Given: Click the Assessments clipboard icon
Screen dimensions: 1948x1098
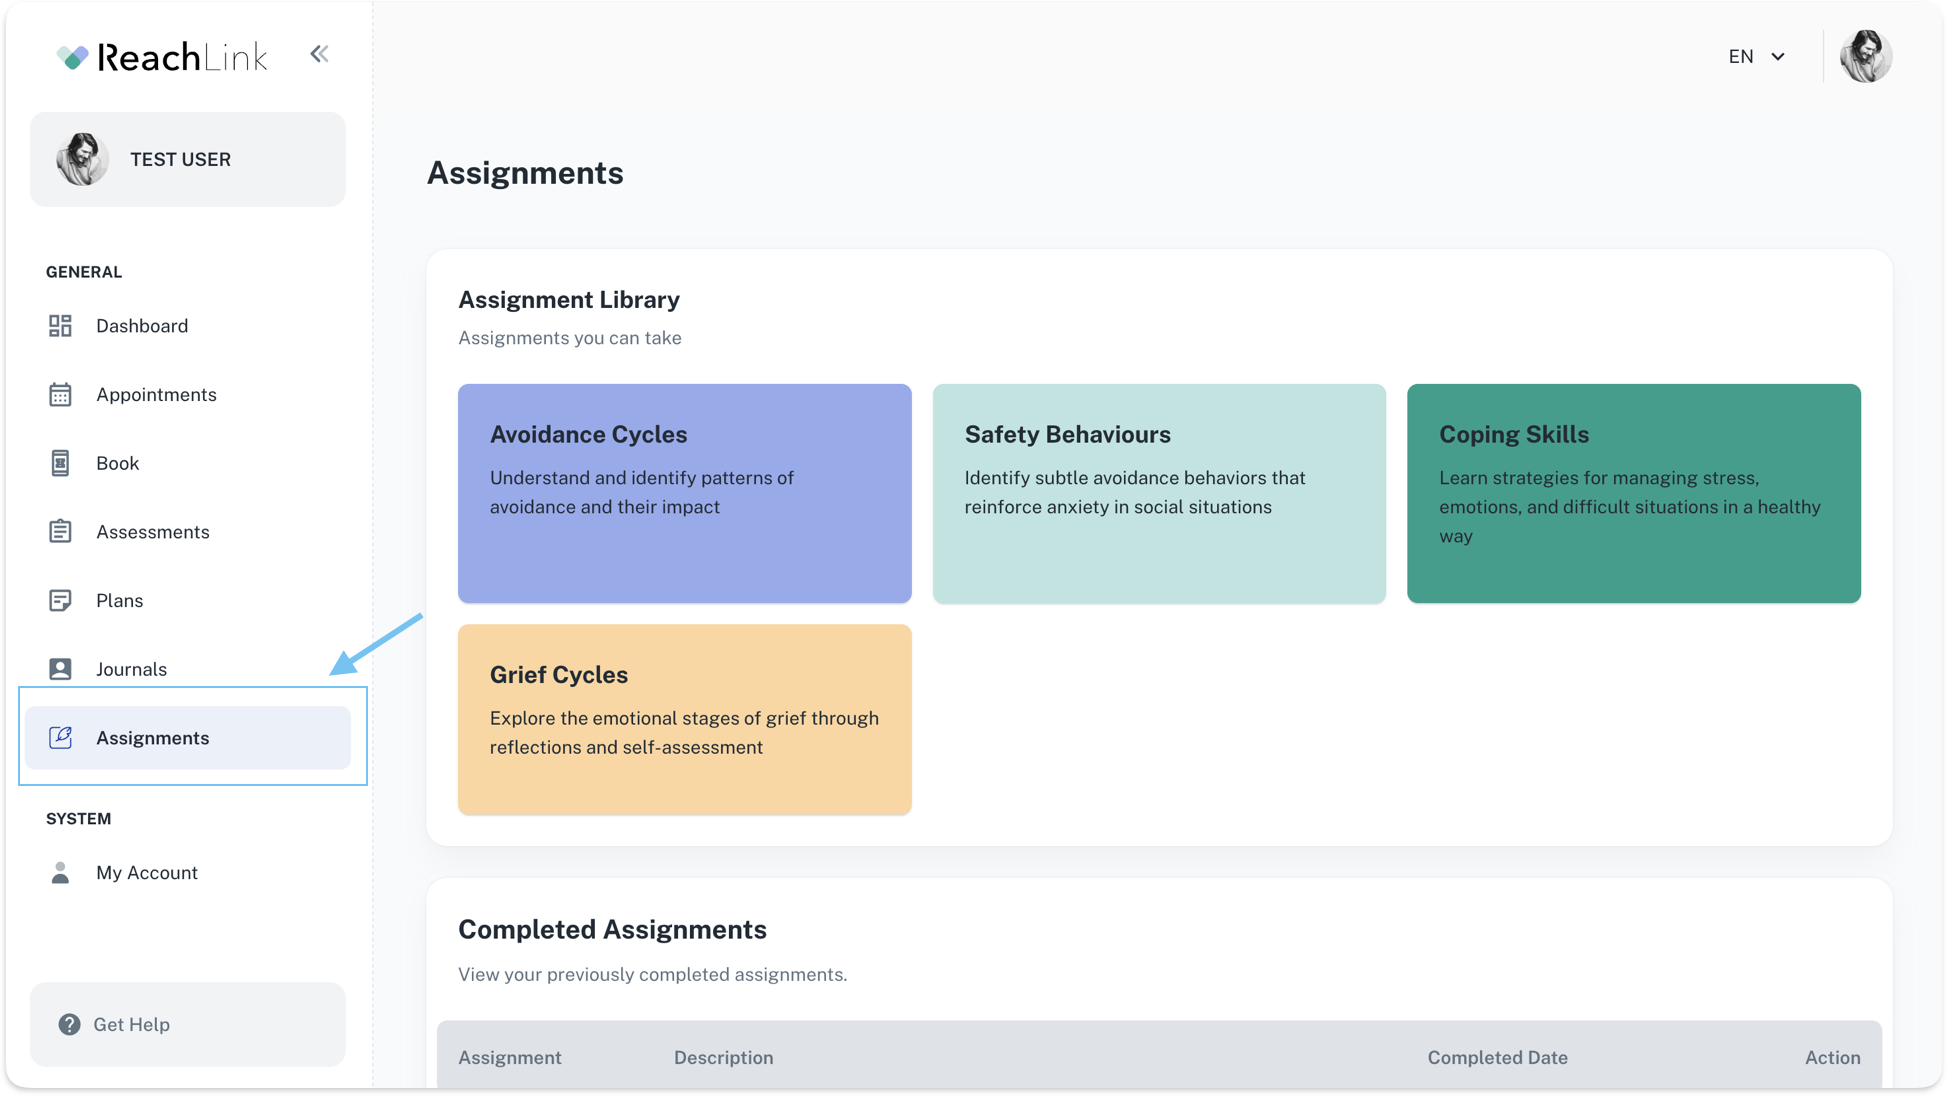Looking at the screenshot, I should 60,532.
